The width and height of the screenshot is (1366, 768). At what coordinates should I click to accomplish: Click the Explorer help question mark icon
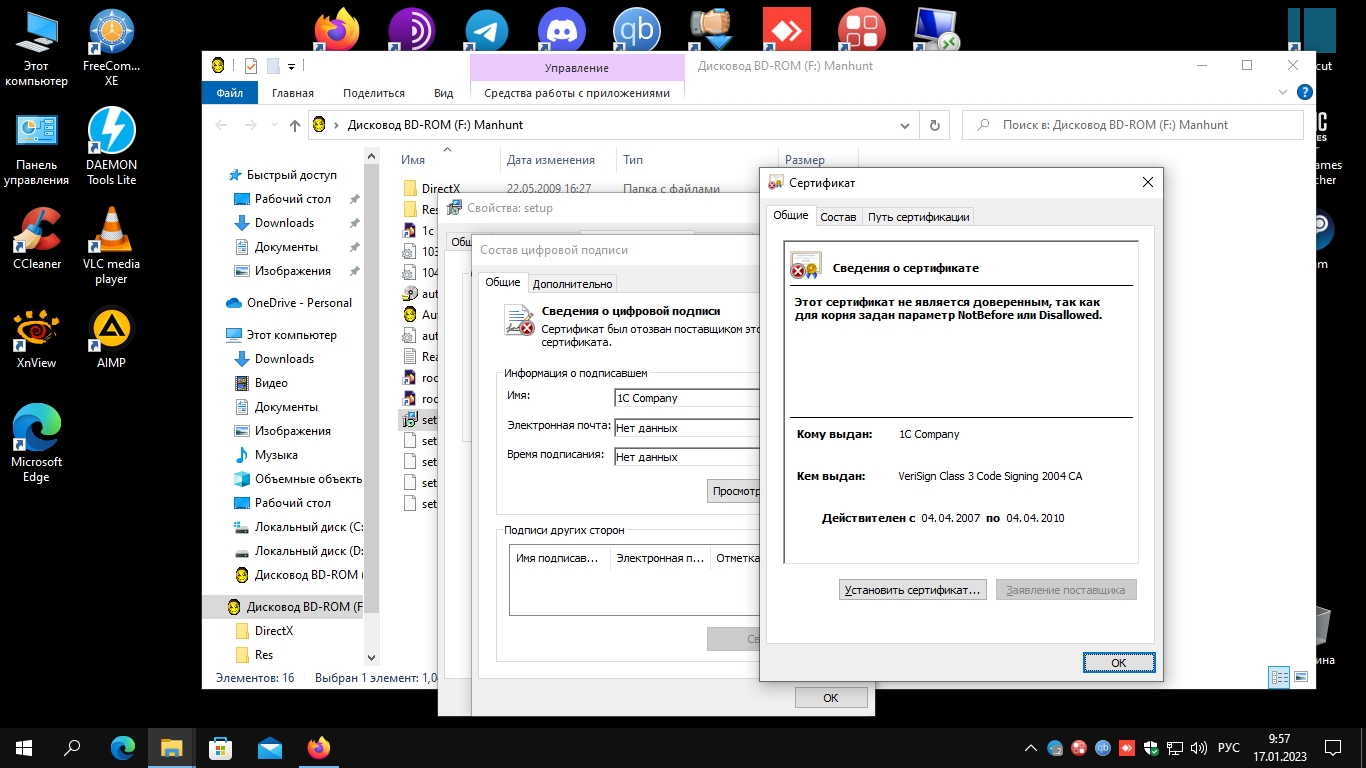point(1304,92)
